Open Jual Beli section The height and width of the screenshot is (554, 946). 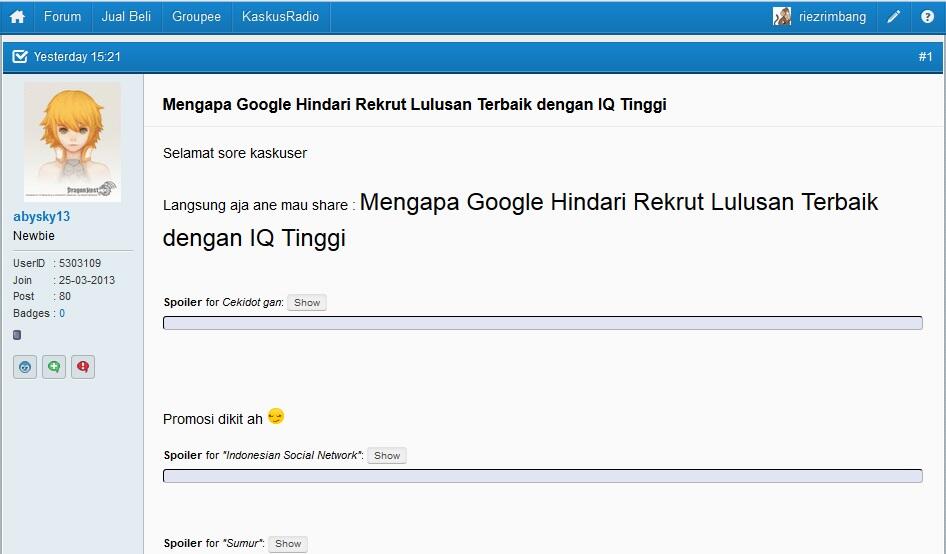pyautogui.click(x=126, y=16)
